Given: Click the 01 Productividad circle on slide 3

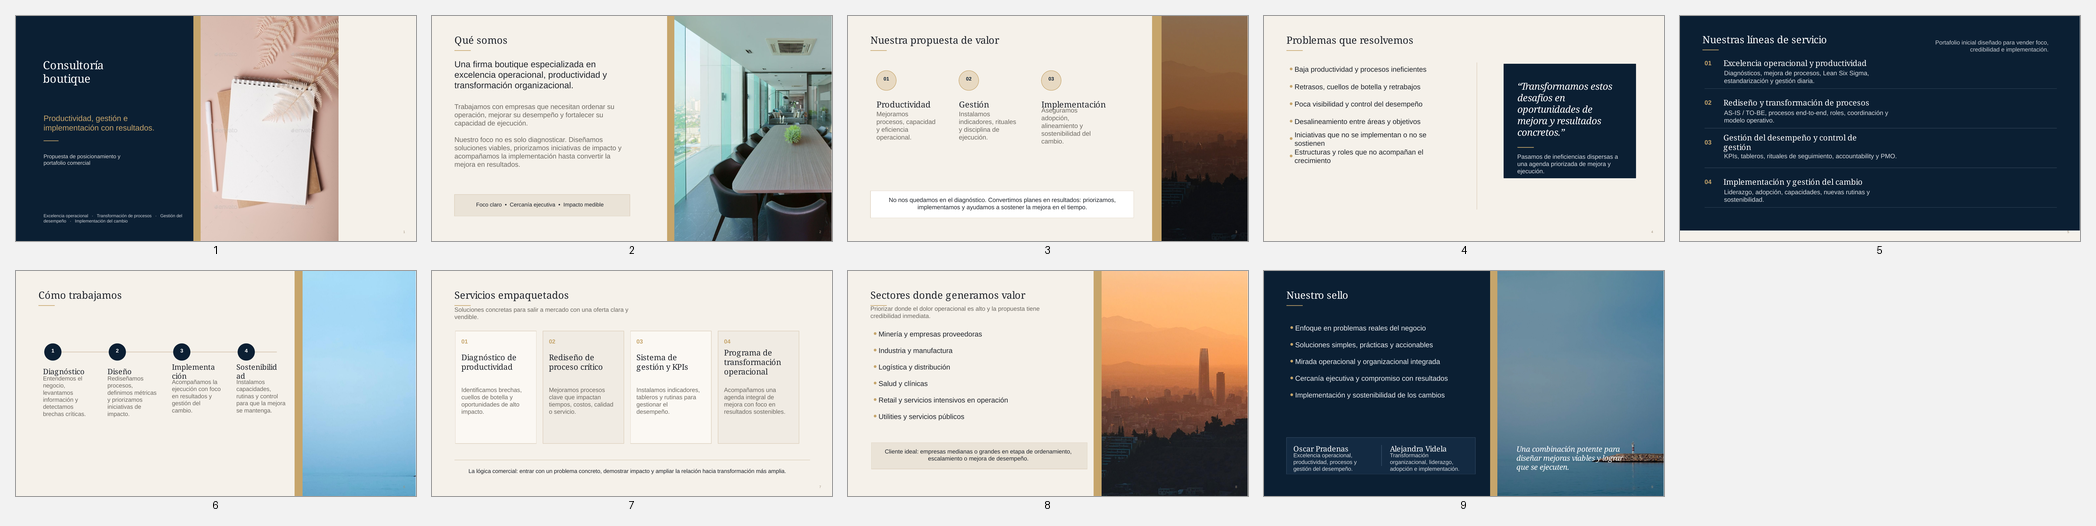Looking at the screenshot, I should [886, 80].
